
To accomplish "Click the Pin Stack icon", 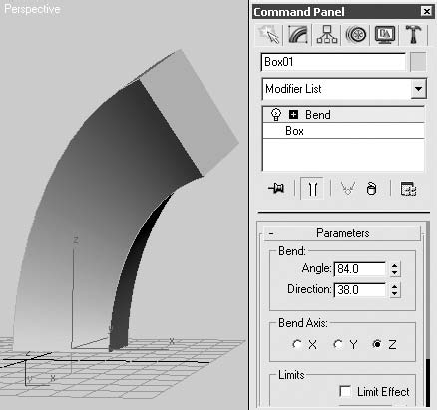I will point(276,189).
